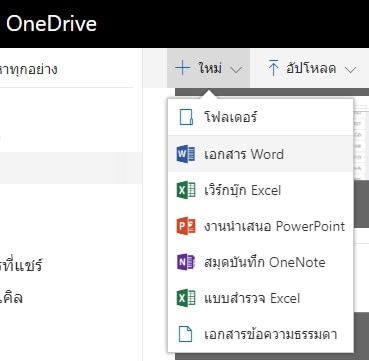Click the Excel icon beside เวิร์กบุ๊ก Excel

click(186, 190)
